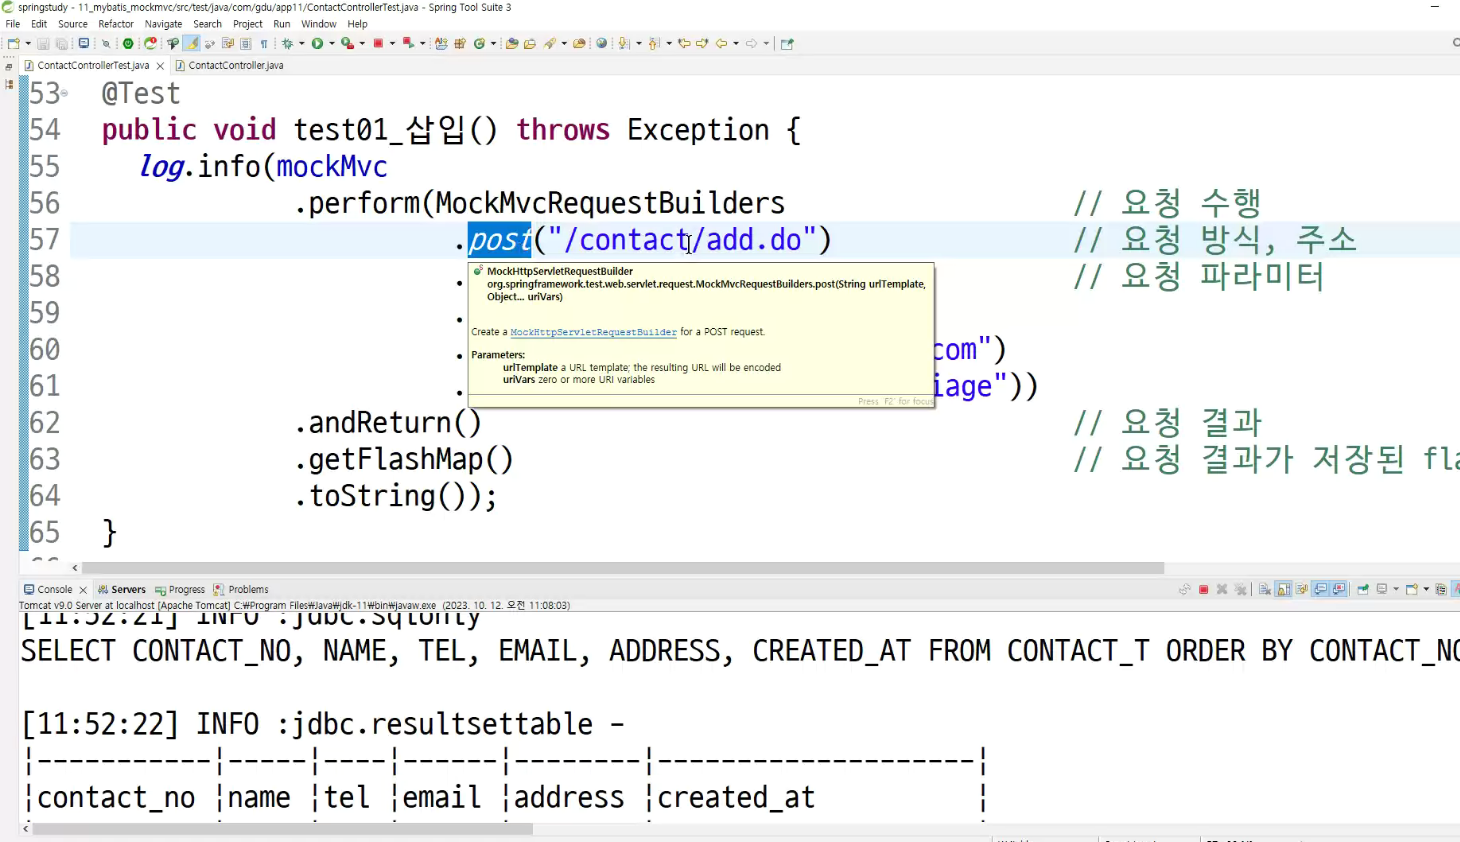The image size is (1460, 842).
Task: Click Remove Launch gray X in Console
Action: click(x=1222, y=589)
